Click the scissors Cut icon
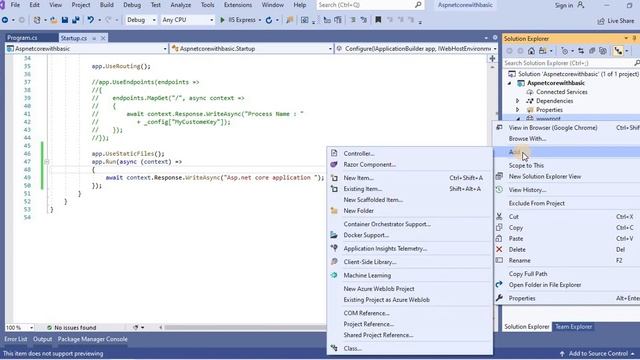The width and height of the screenshot is (640, 360). click(499, 216)
